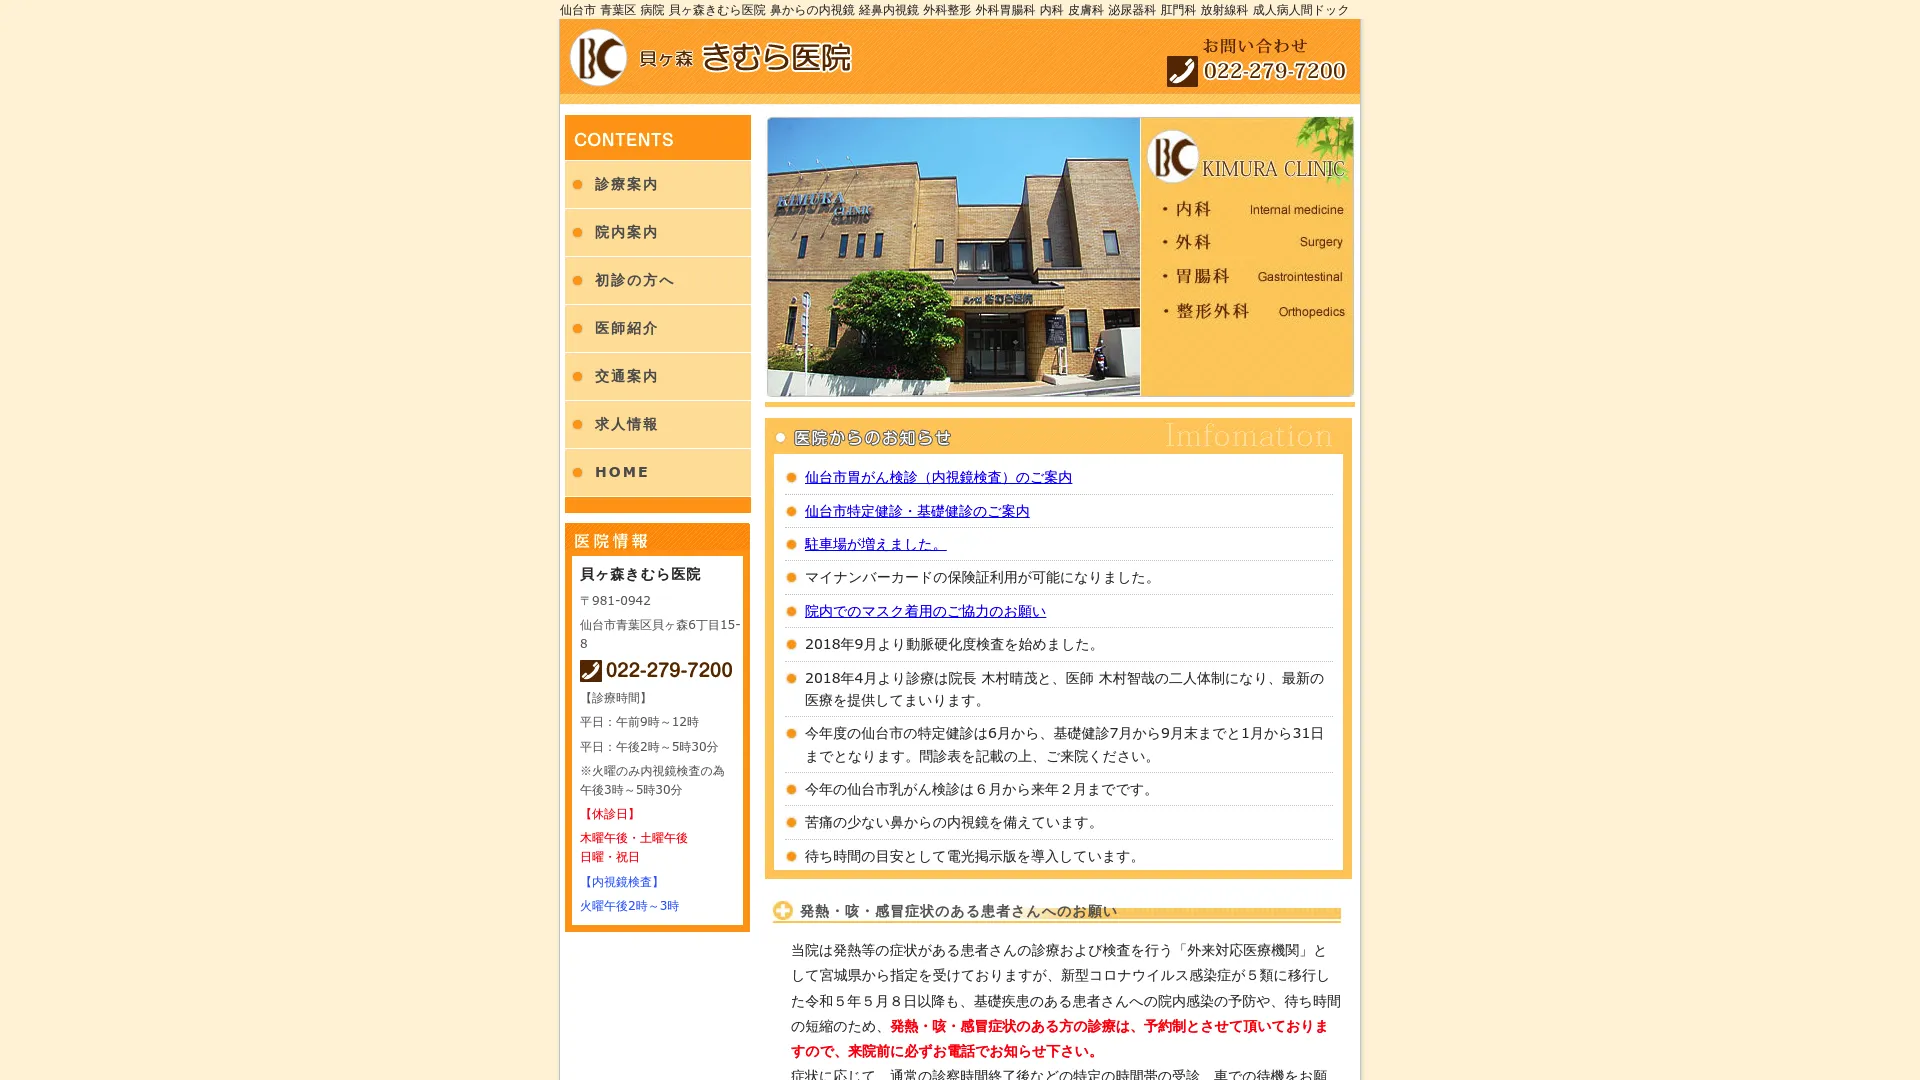
Task: Select 初診の方へ in the contents menu
Action: pyautogui.click(x=657, y=280)
